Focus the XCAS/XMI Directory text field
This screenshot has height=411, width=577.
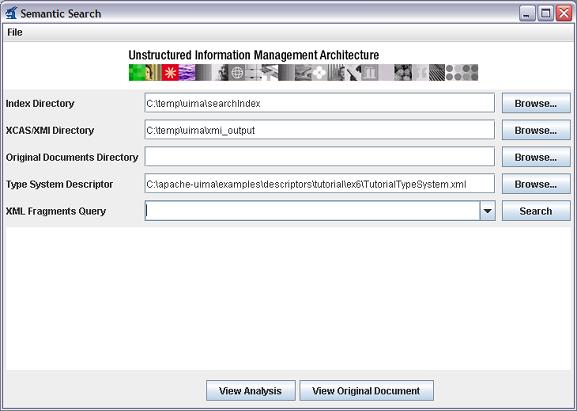(x=319, y=130)
